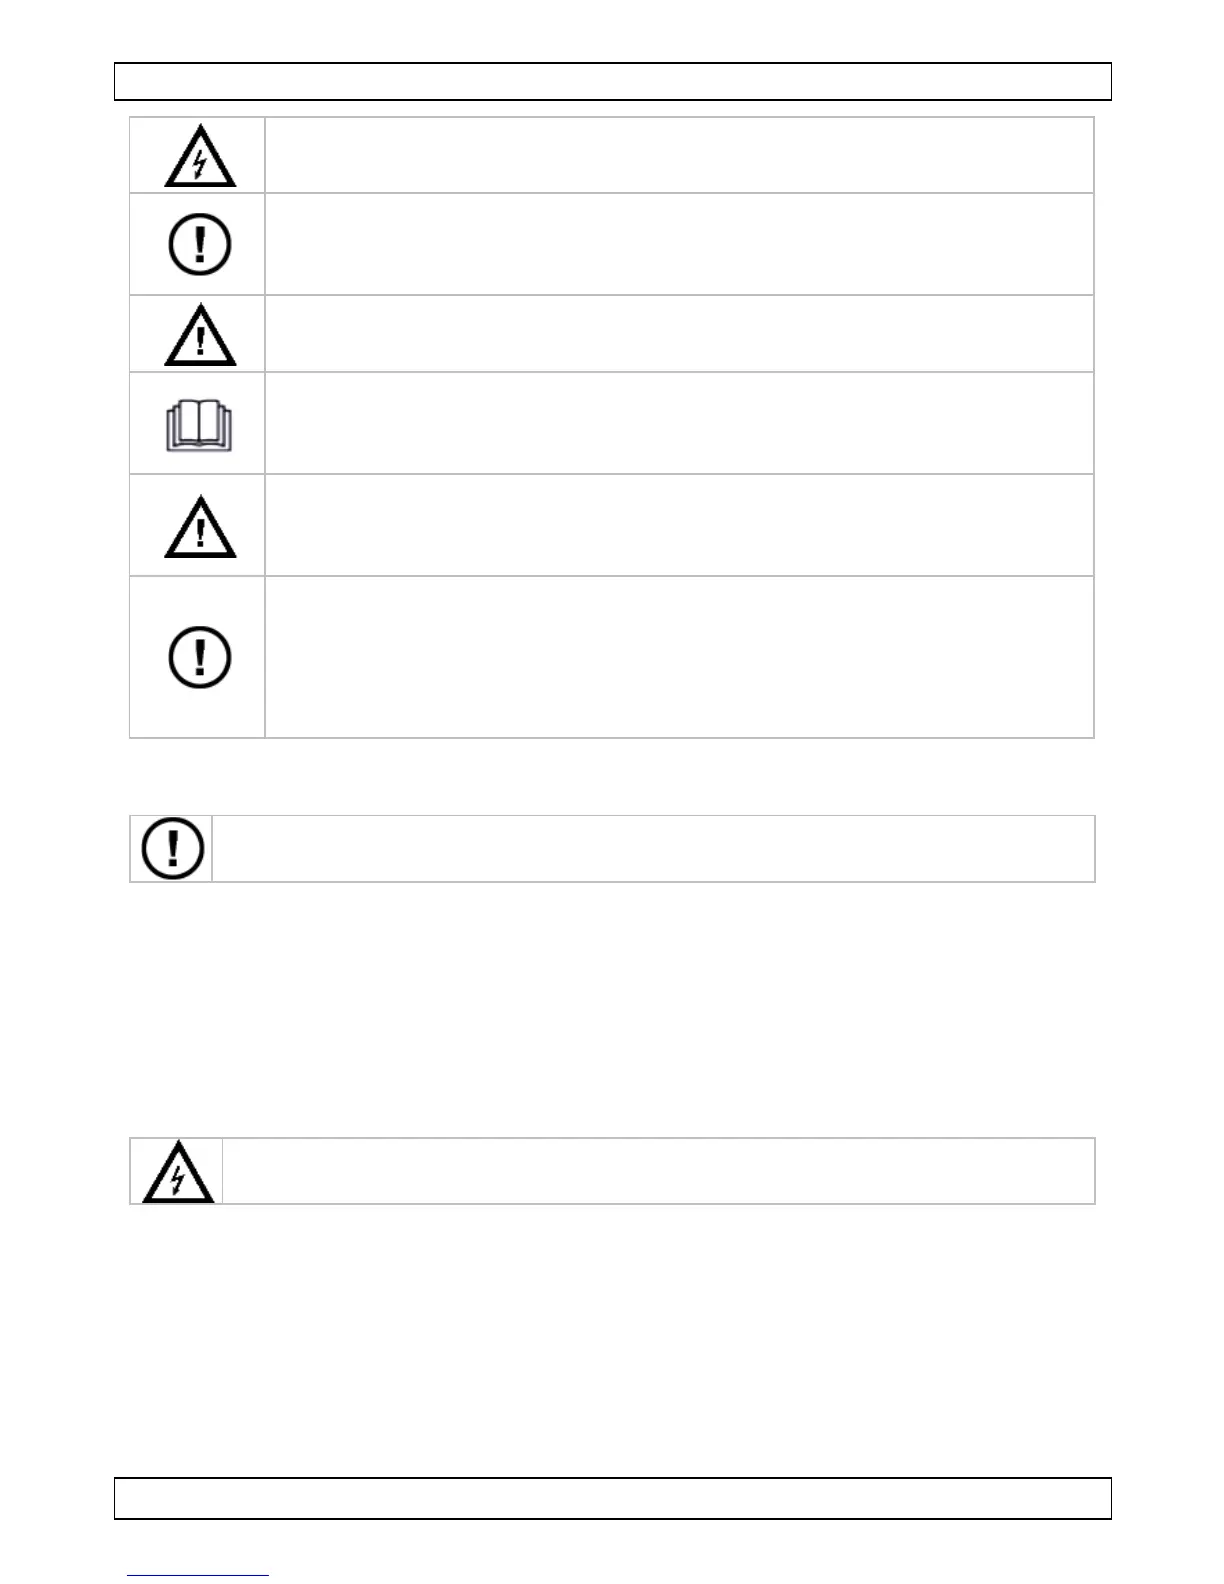1224x1584 pixels.
Task: Click the warning triangle directly above the book icon
Action: point(200,334)
